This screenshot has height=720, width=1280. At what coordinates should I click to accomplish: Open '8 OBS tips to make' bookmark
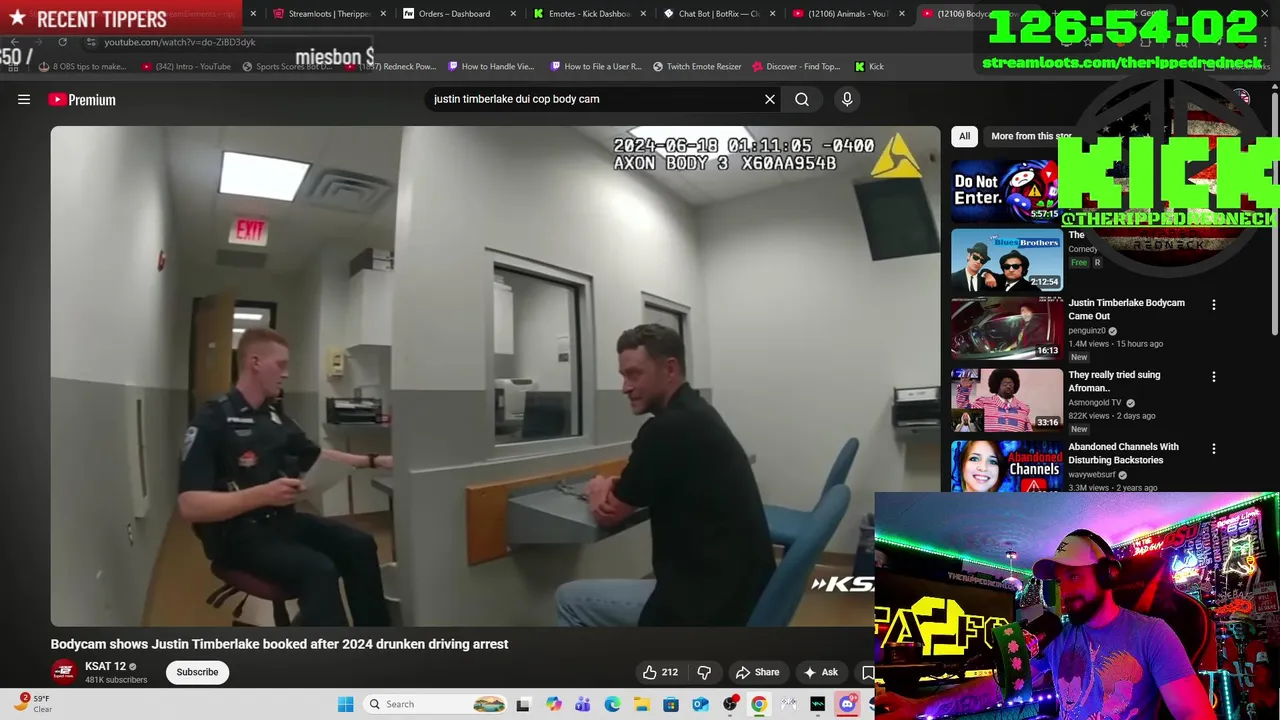click(x=82, y=66)
